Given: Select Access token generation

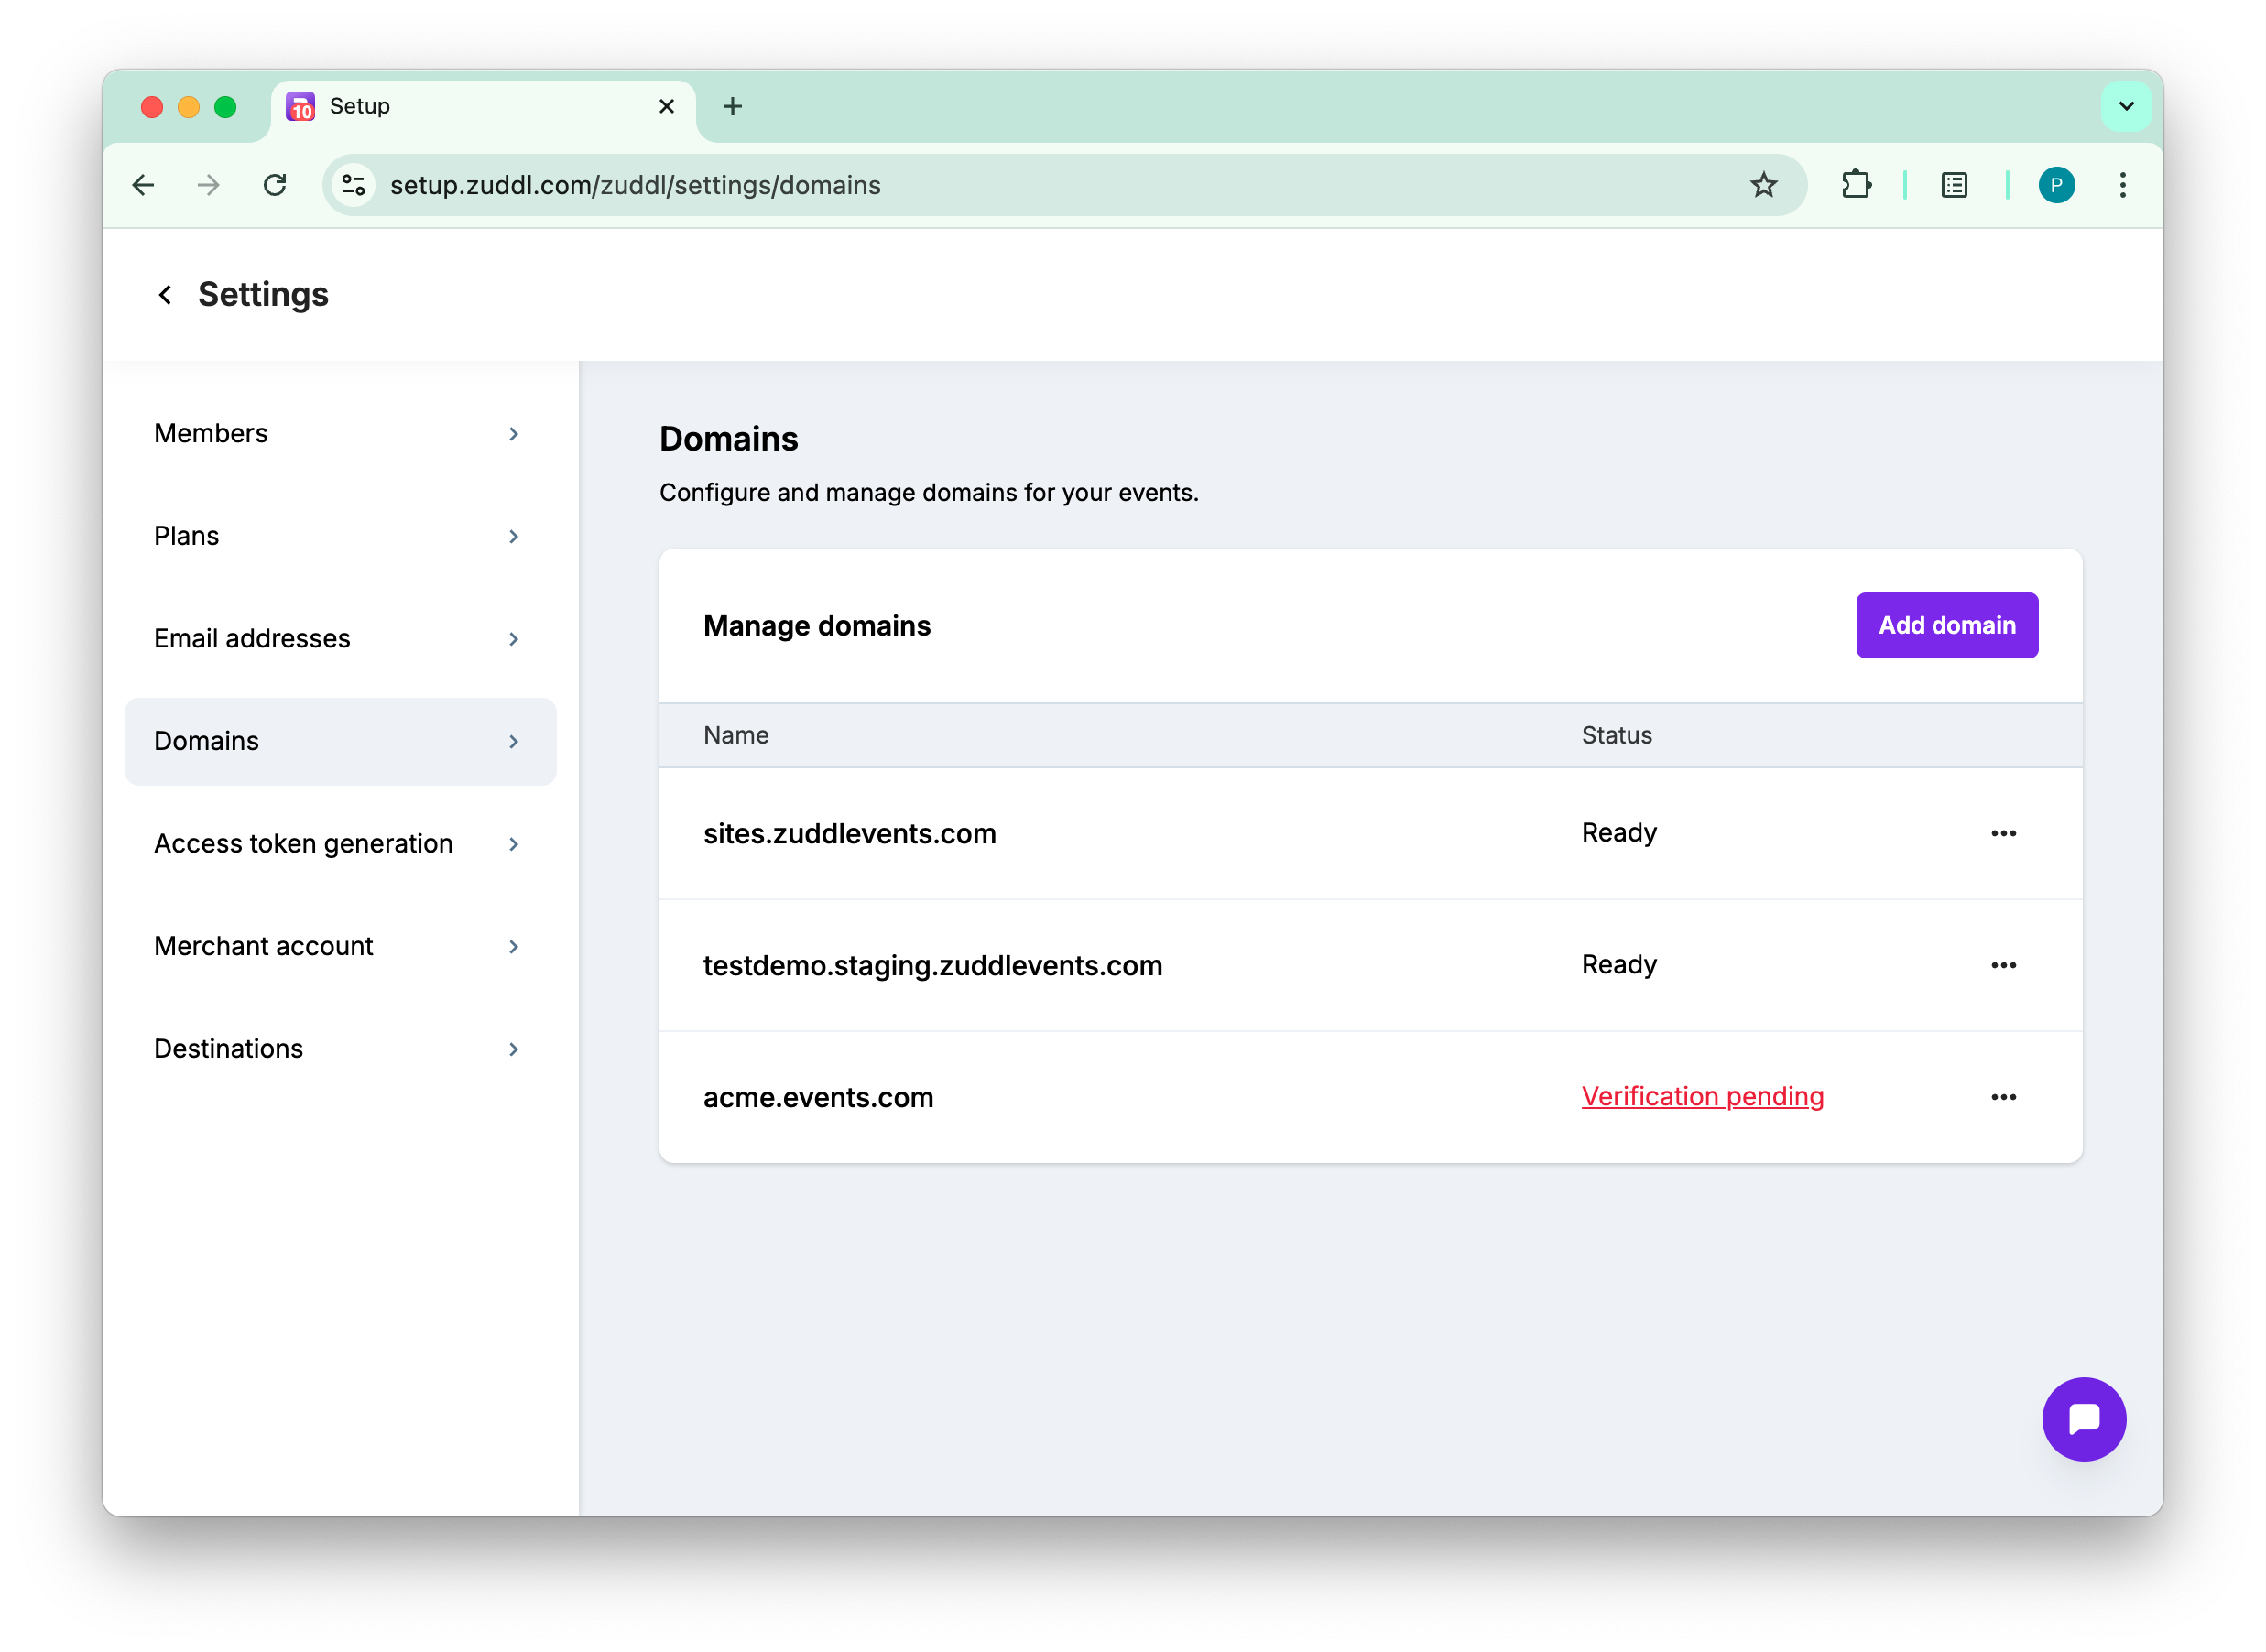Looking at the screenshot, I should [x=340, y=843].
